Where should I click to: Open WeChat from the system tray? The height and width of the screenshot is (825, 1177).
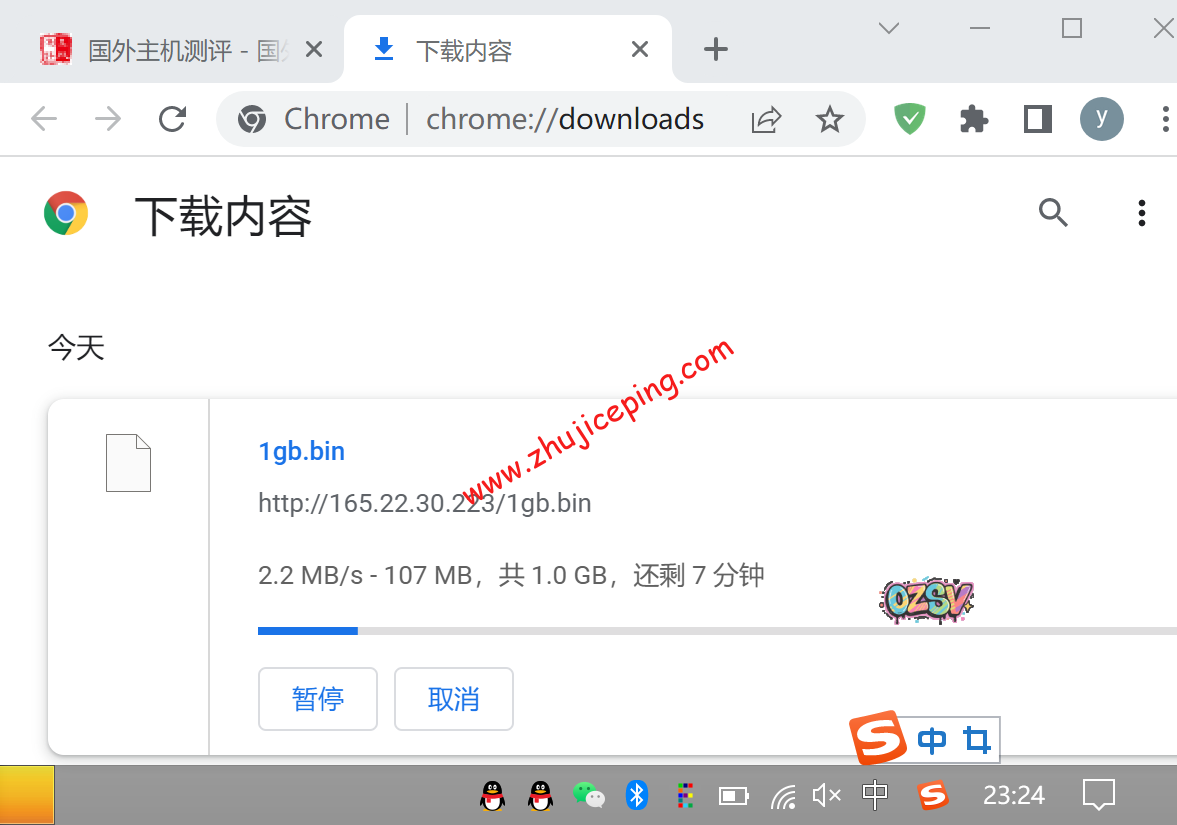pos(589,796)
